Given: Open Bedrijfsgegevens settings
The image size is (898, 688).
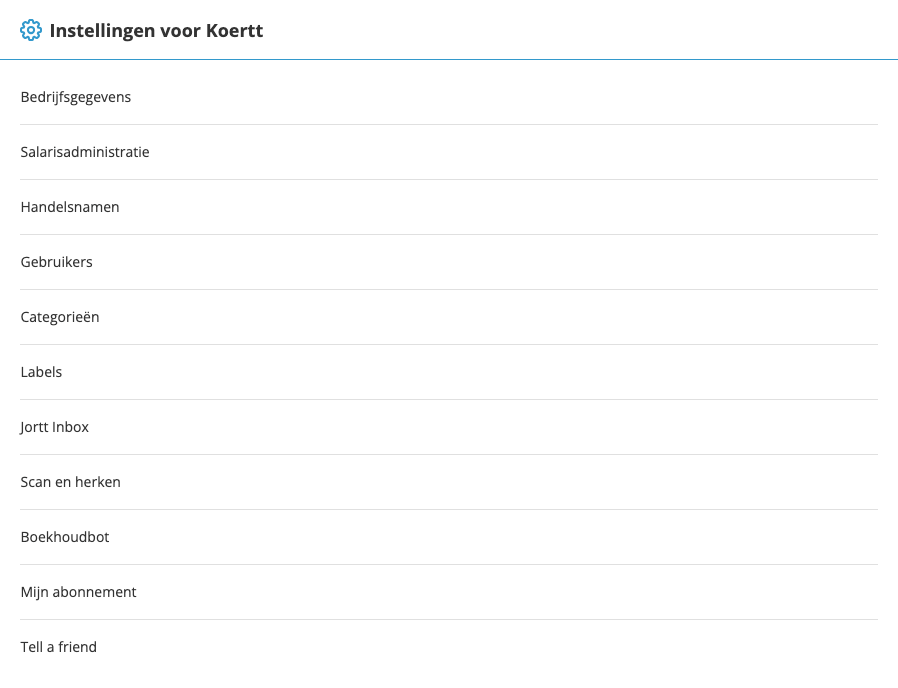Looking at the screenshot, I should point(76,97).
